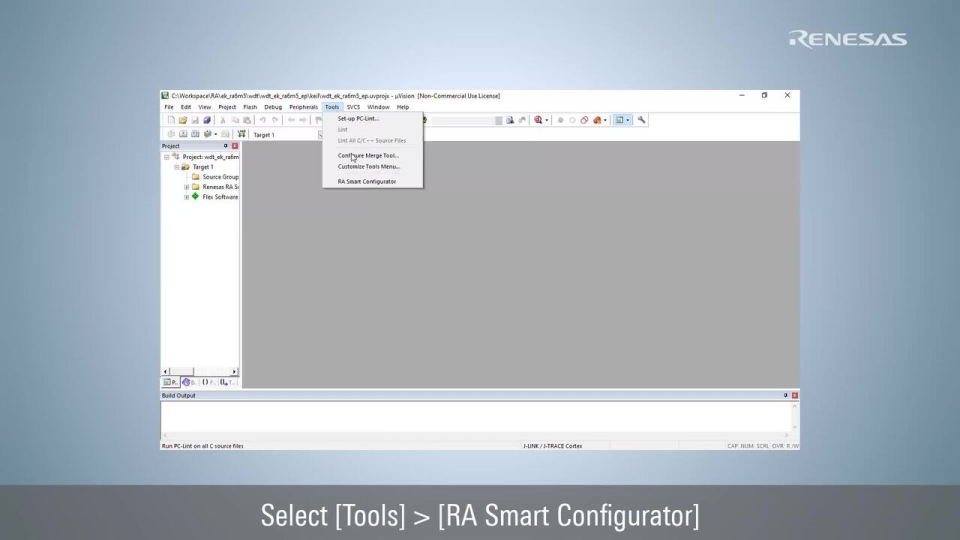Viewport: 960px width, 540px height.
Task: Pin the Build Output panel
Action: [786, 396]
